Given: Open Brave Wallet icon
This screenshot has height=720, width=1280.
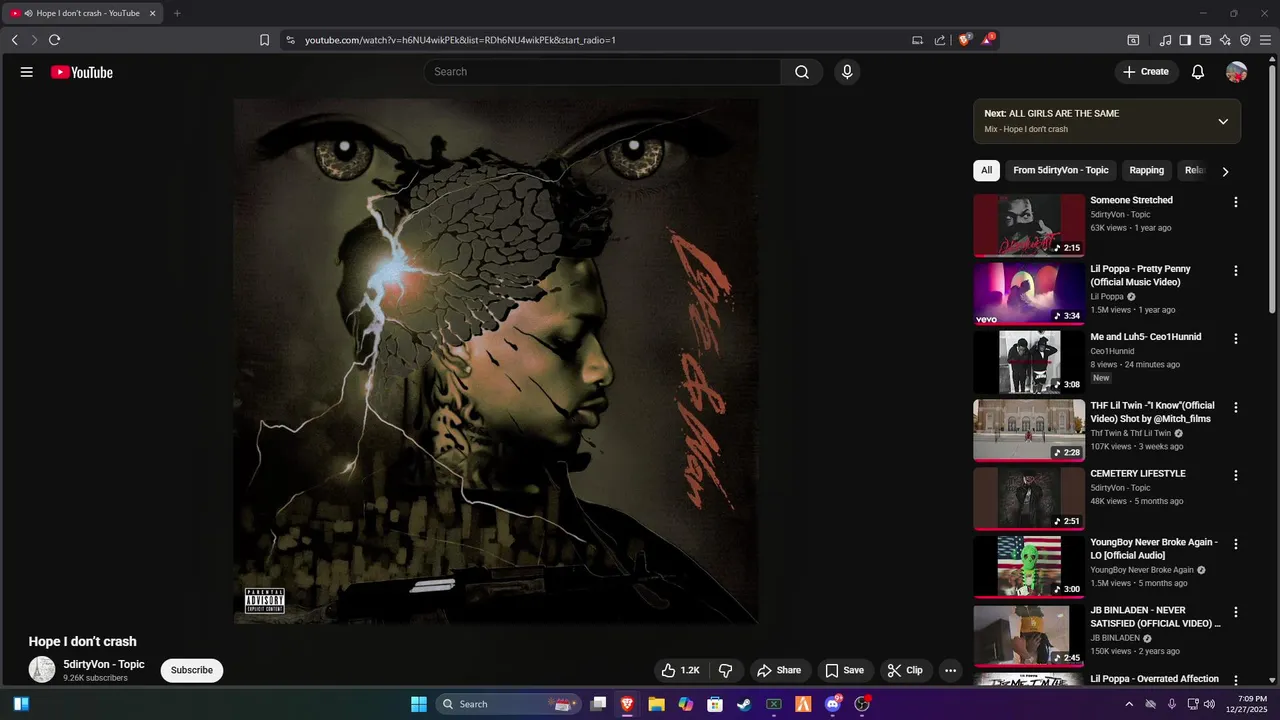Looking at the screenshot, I should 1205,40.
